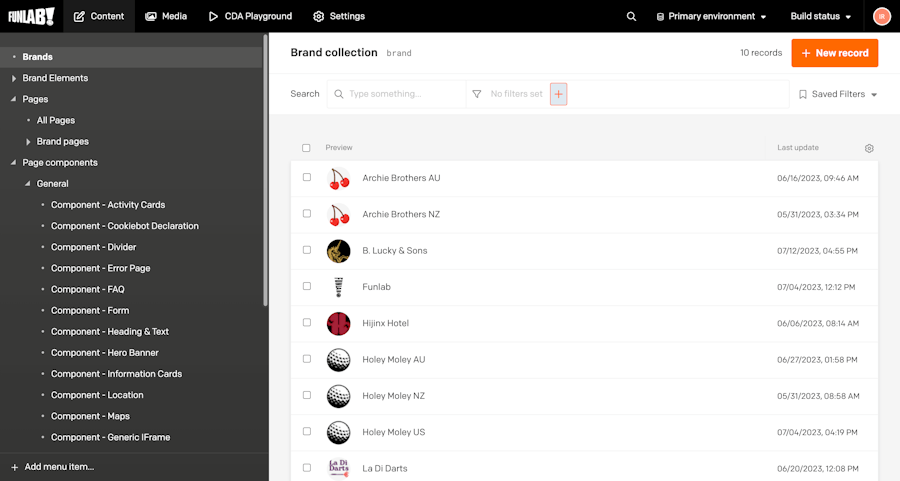This screenshot has height=481, width=900.
Task: Collapse the Pages tree arrow
Action: pos(14,99)
